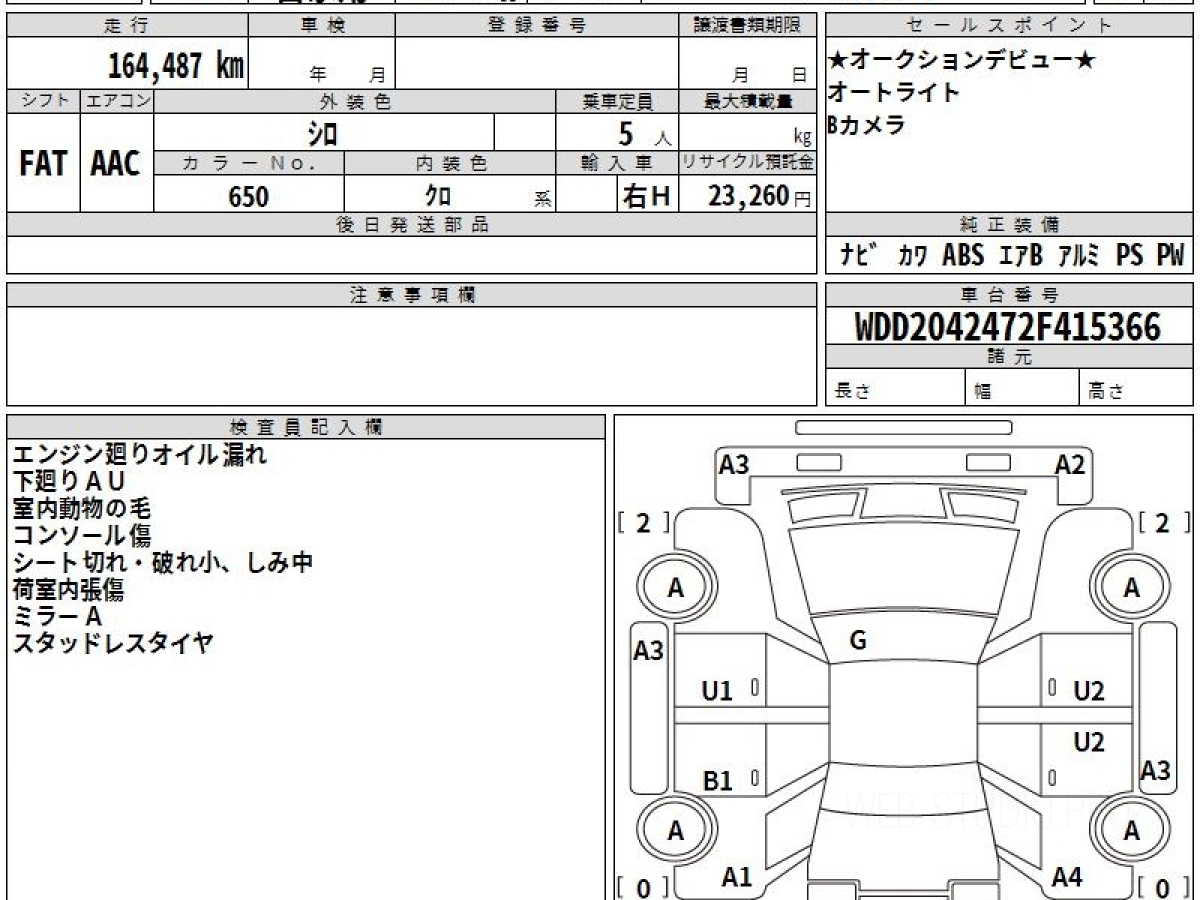Click the 車検 header cell
This screenshot has width=1200, height=900.
point(322,26)
